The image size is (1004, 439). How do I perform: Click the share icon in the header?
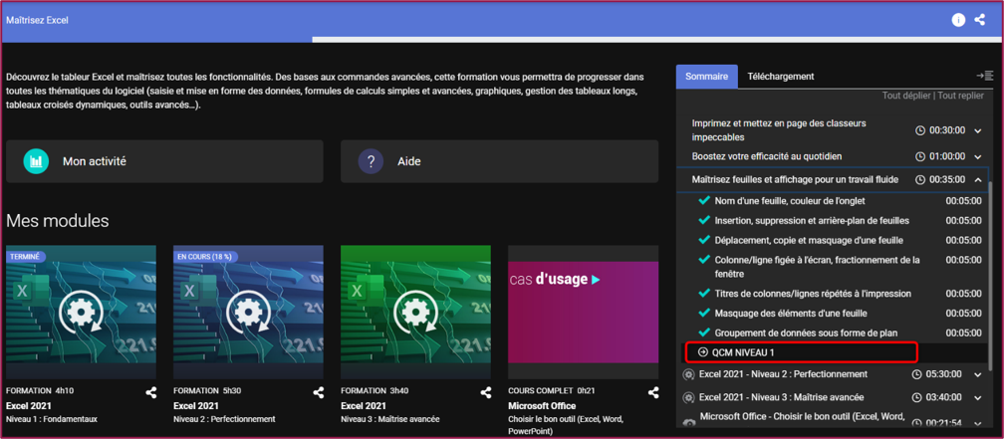(x=979, y=20)
